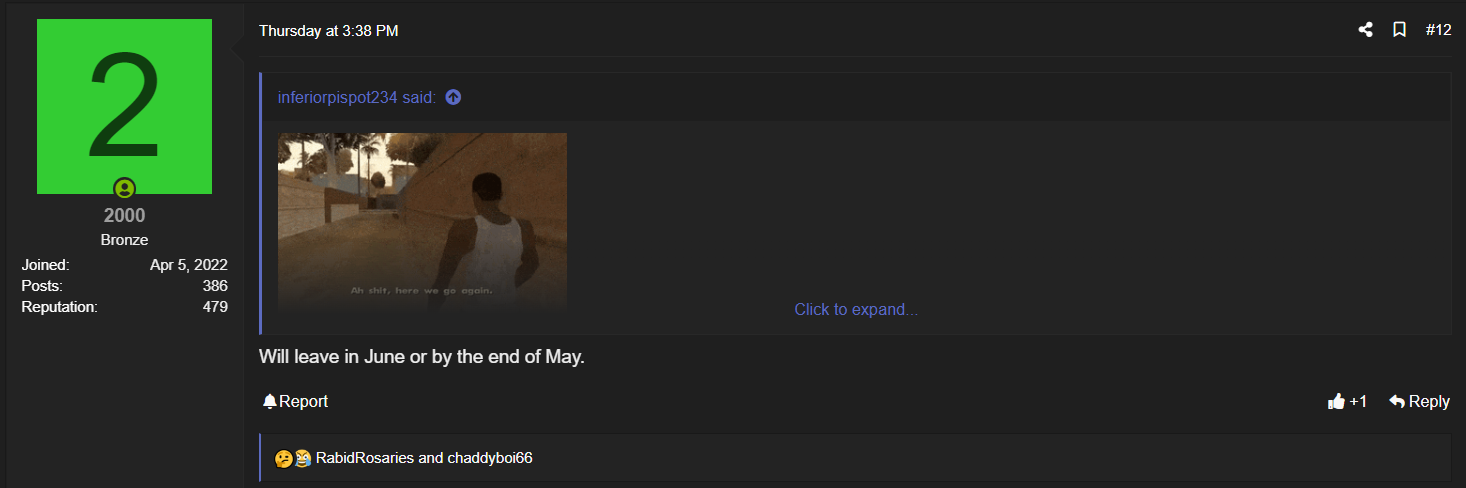The image size is (1466, 488).
Task: Open RabidRosaries in the reactions list
Action: [x=365, y=458]
